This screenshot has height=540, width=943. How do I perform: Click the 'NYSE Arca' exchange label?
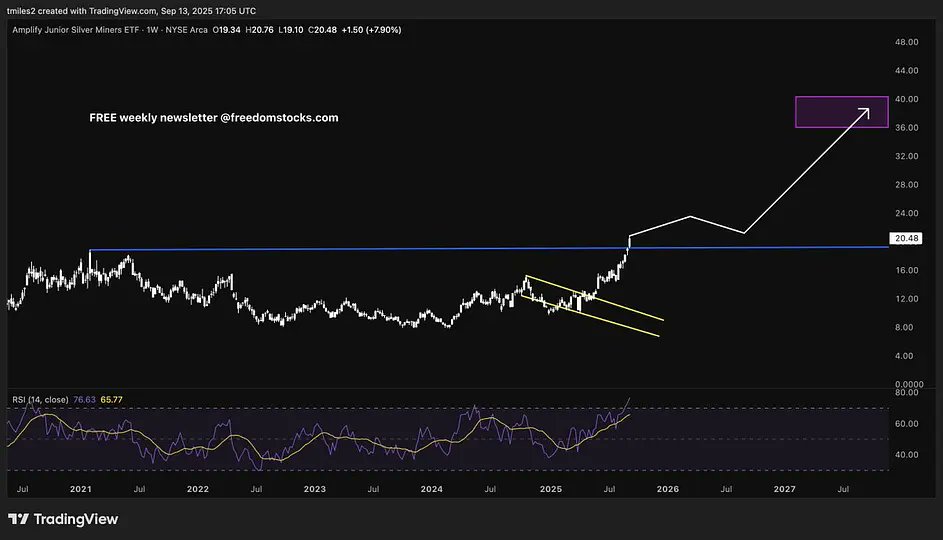186,29
